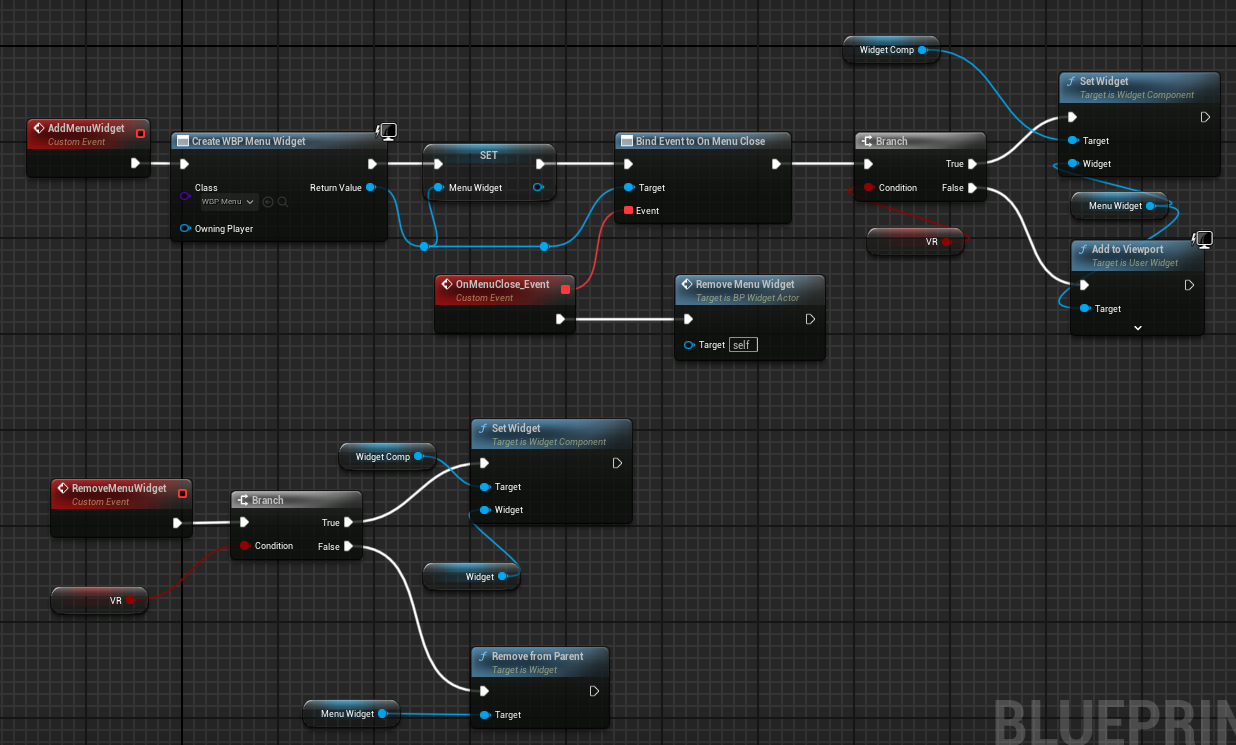Open the WBP Menu class dropdown

tap(228, 202)
